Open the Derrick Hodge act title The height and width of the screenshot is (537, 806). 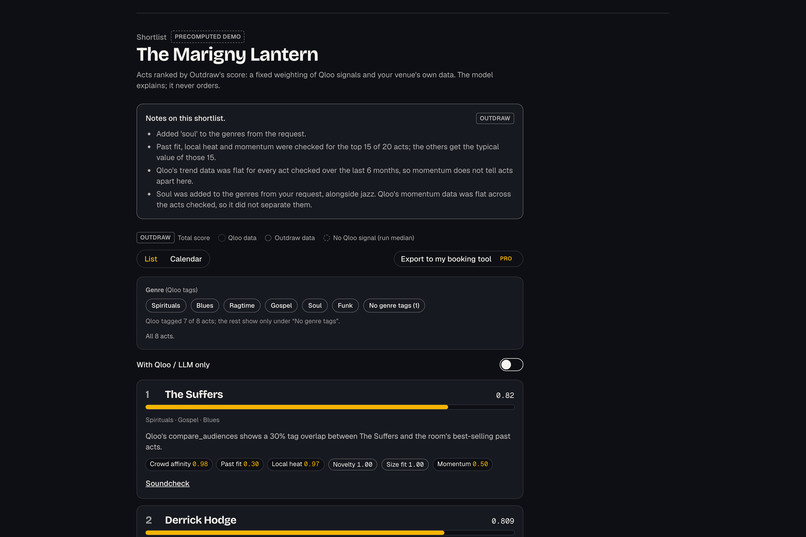point(200,520)
